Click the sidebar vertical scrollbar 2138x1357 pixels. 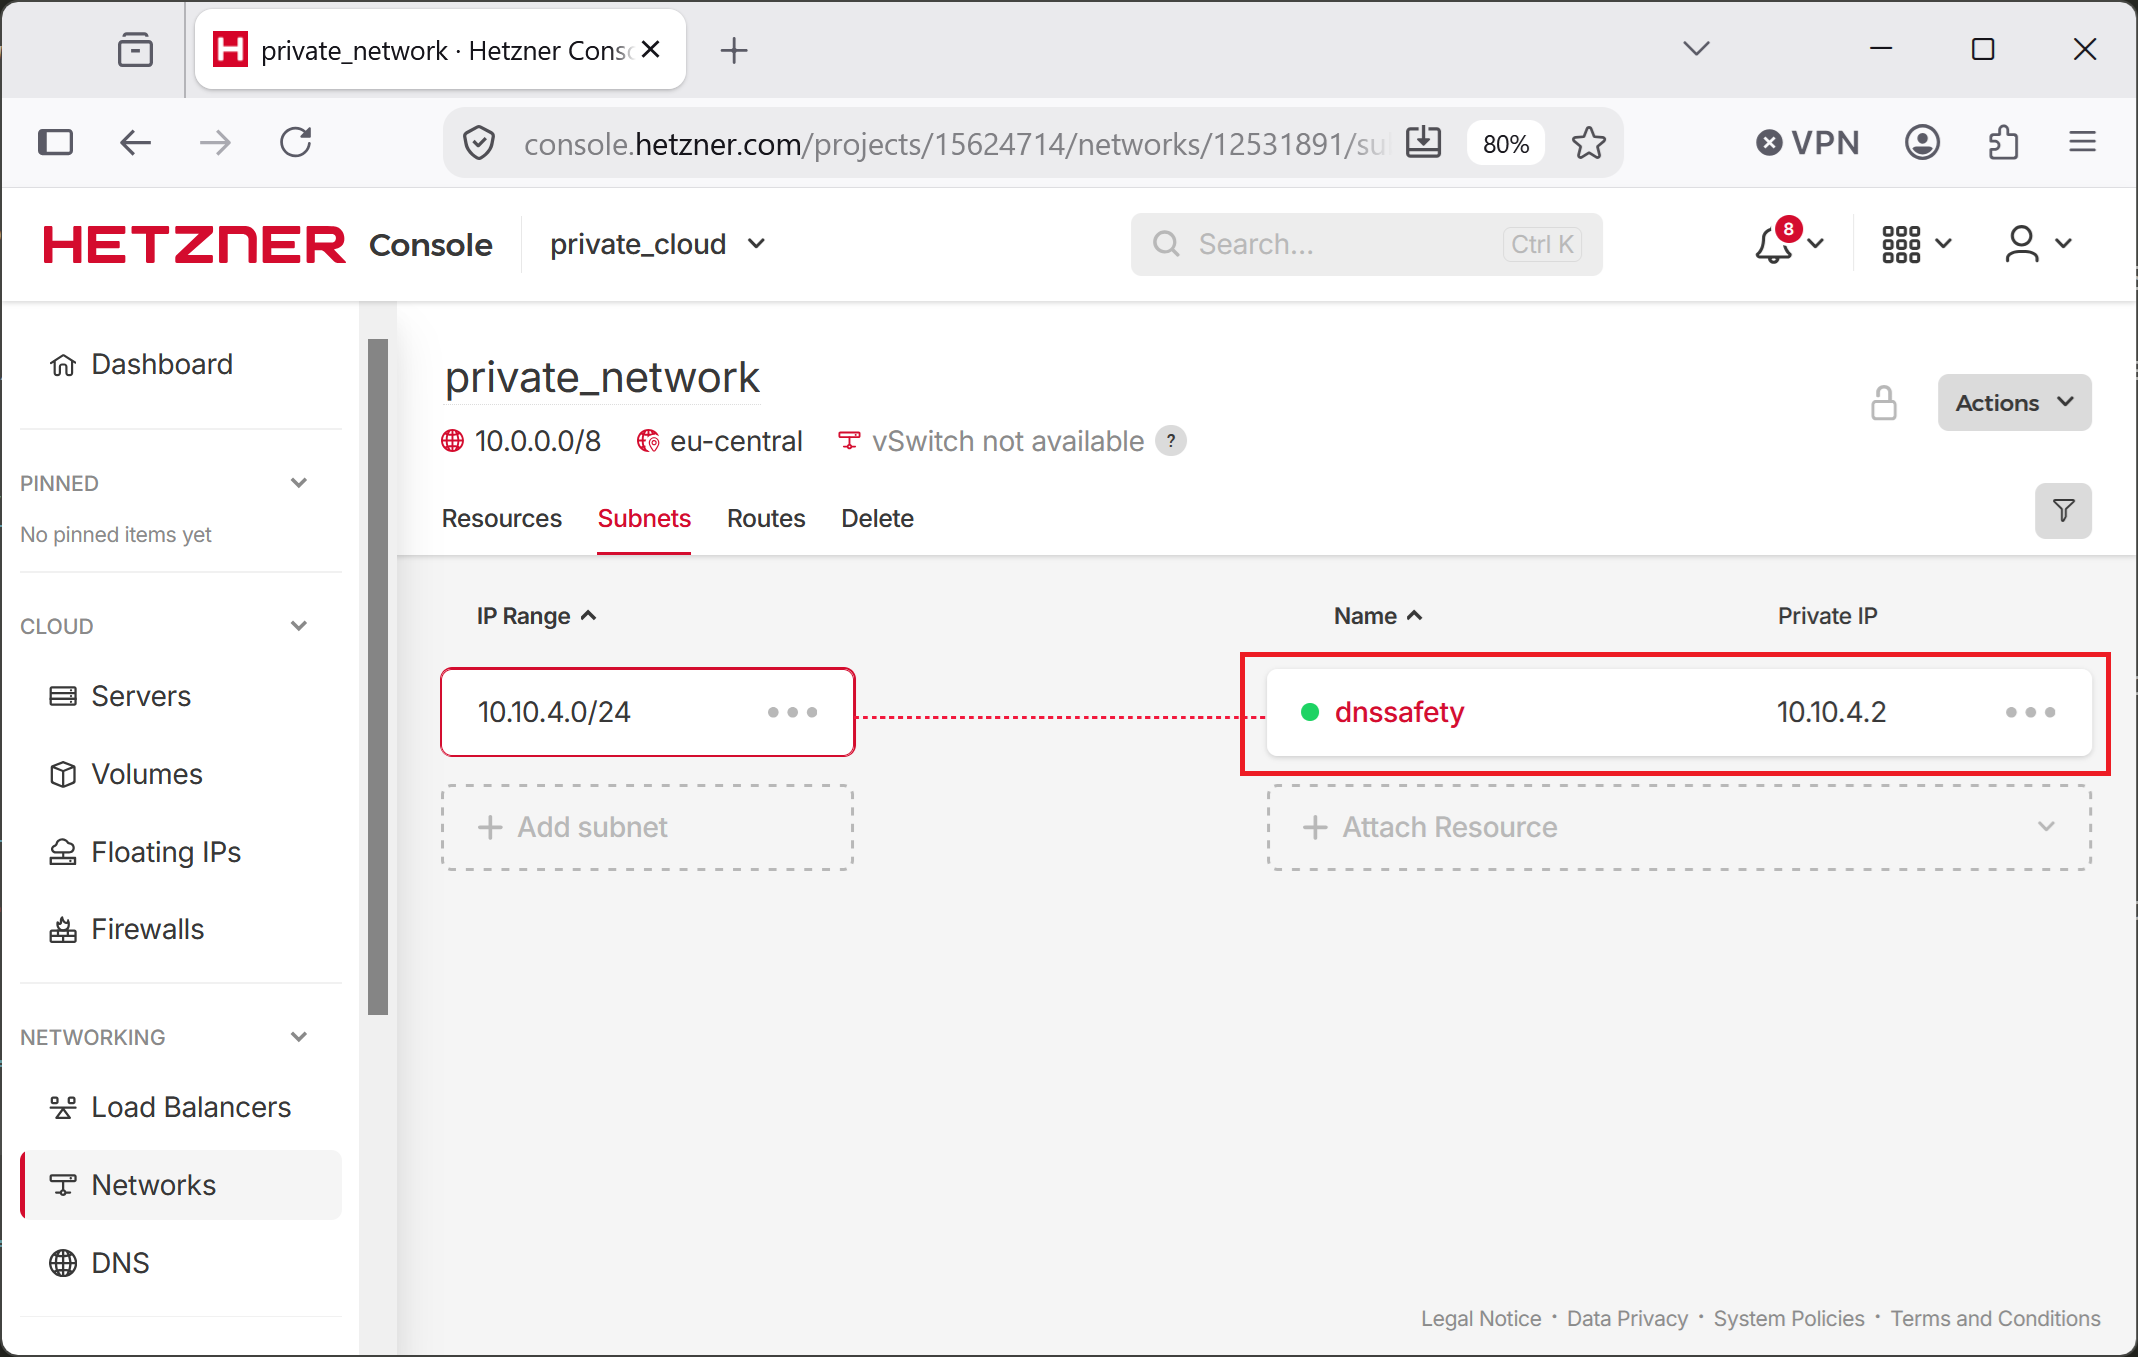click(378, 677)
